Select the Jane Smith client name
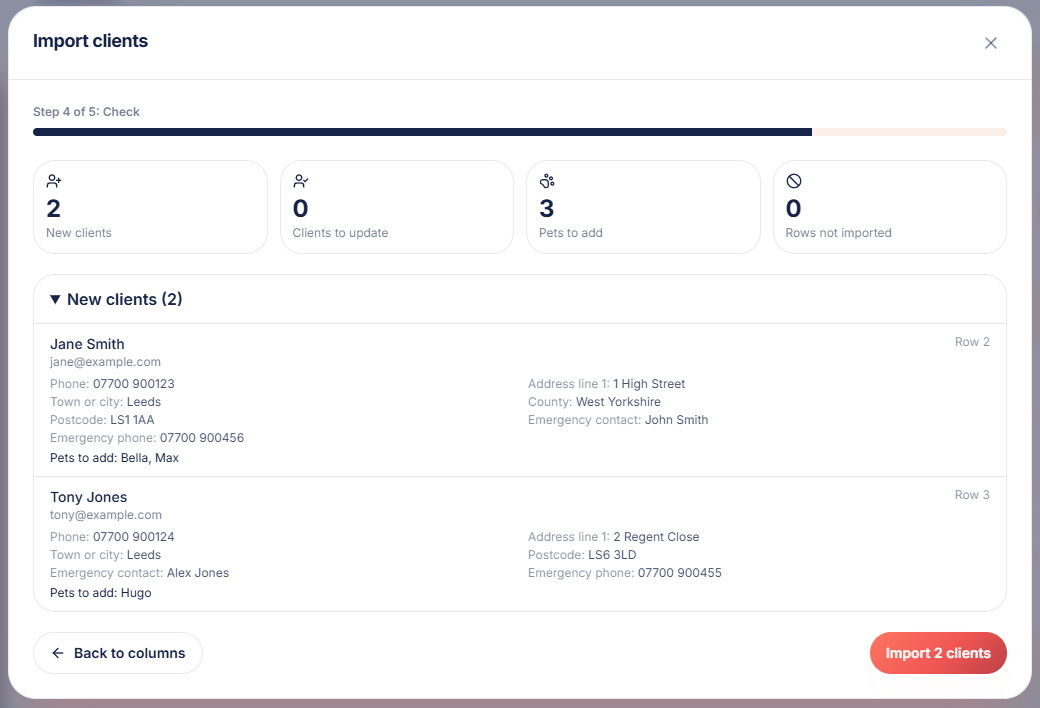 click(87, 344)
